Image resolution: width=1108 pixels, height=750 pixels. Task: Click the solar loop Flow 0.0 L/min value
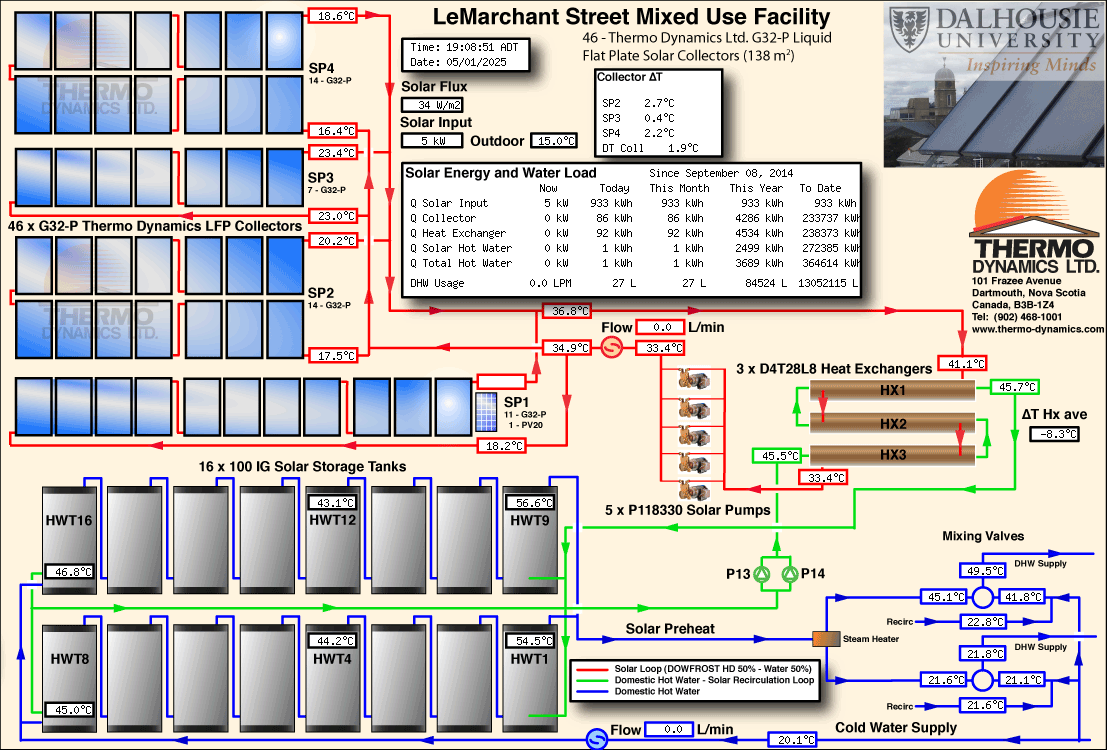click(x=661, y=327)
